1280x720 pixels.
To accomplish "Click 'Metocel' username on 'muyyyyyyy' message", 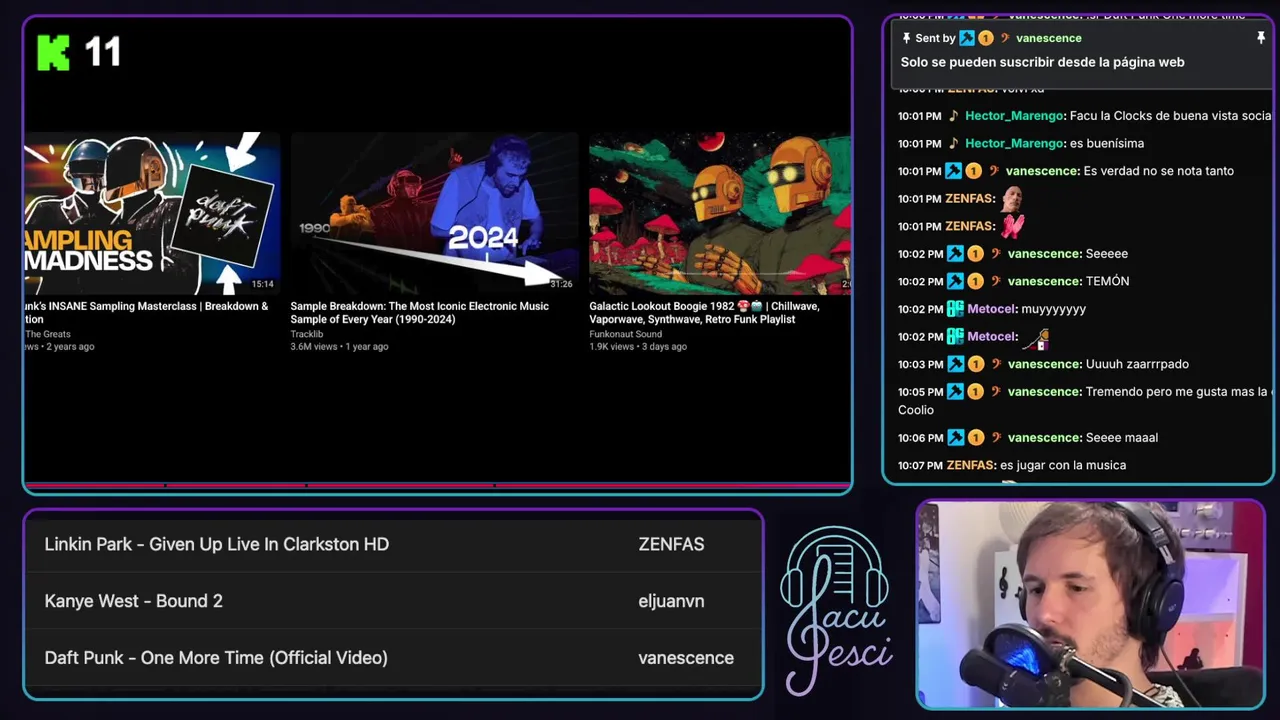I will tap(991, 309).
